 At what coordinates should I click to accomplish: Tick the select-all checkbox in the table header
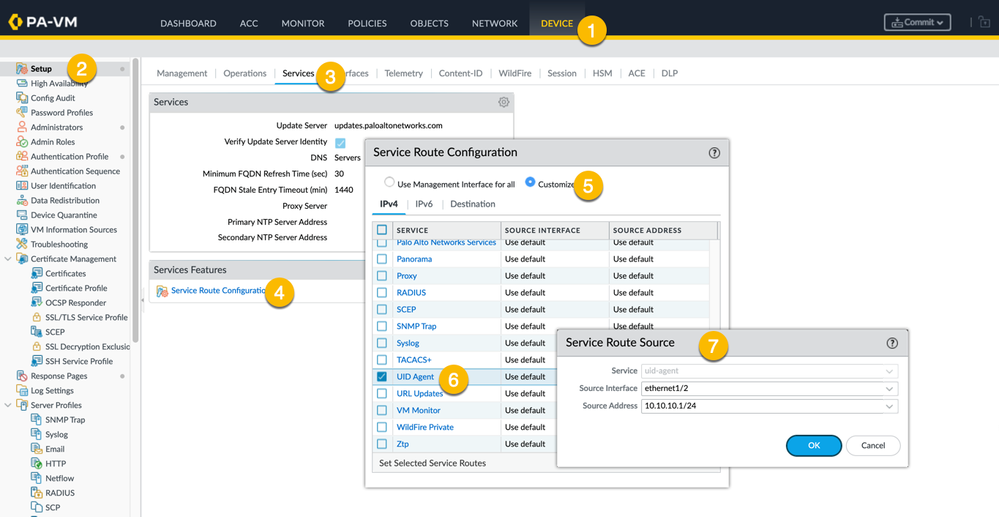point(382,230)
